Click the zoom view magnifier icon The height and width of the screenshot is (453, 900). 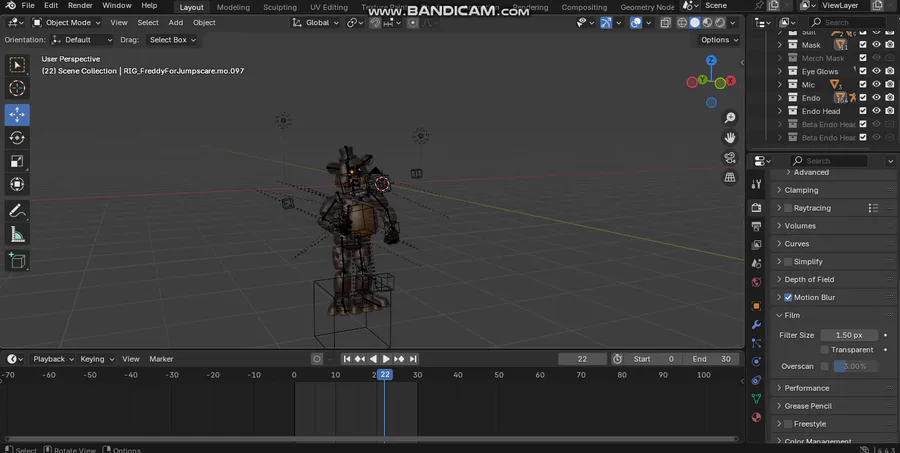(730, 118)
